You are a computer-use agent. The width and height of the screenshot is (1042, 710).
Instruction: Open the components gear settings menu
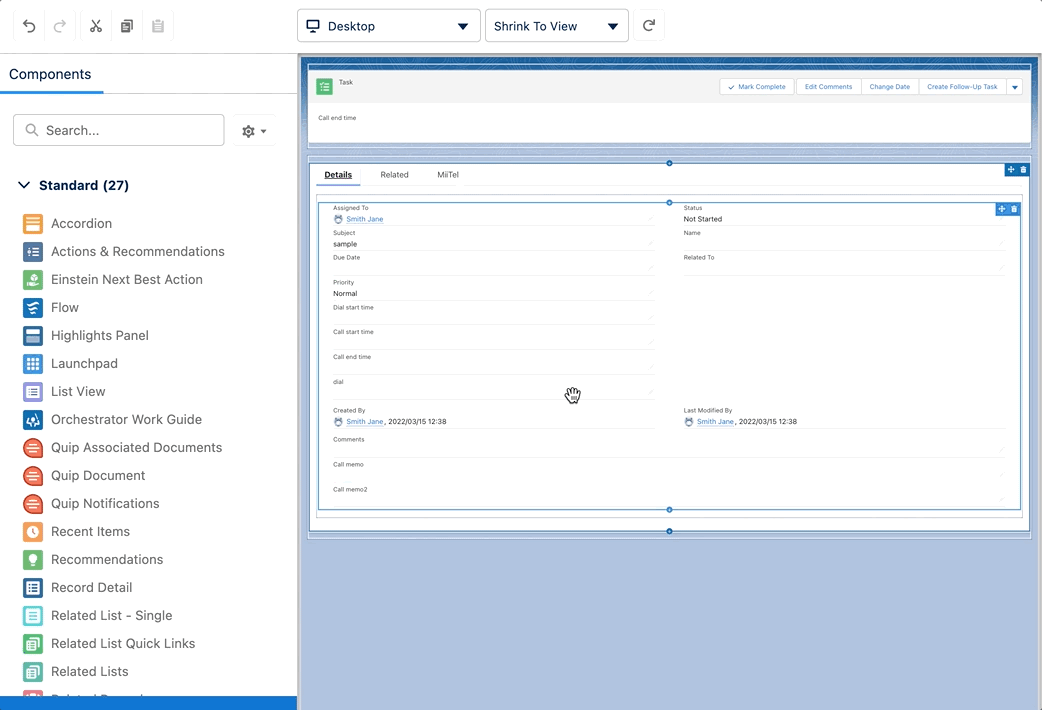tap(254, 131)
